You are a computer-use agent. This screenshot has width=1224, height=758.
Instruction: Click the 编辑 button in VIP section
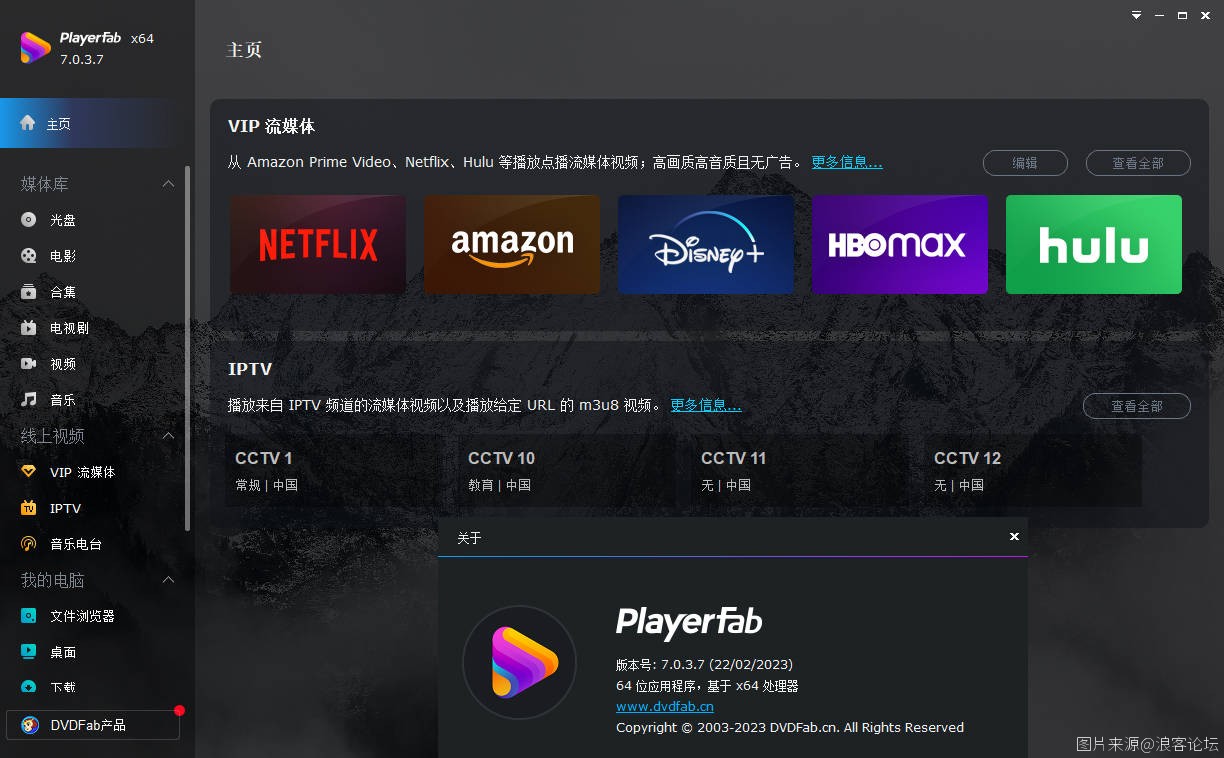1025,163
